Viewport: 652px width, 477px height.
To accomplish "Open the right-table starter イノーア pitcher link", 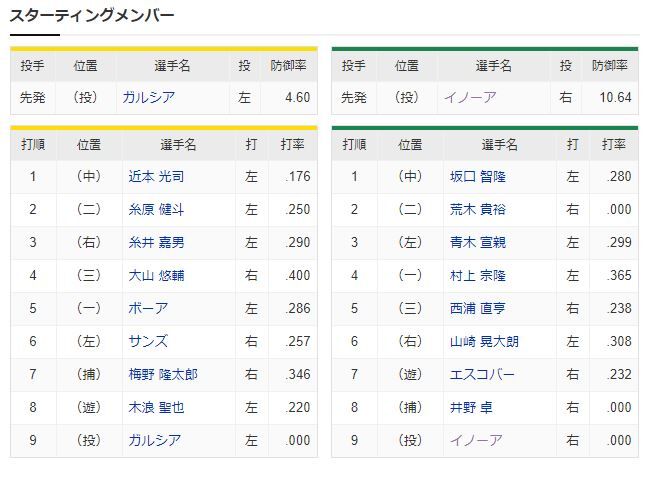I will pos(470,97).
